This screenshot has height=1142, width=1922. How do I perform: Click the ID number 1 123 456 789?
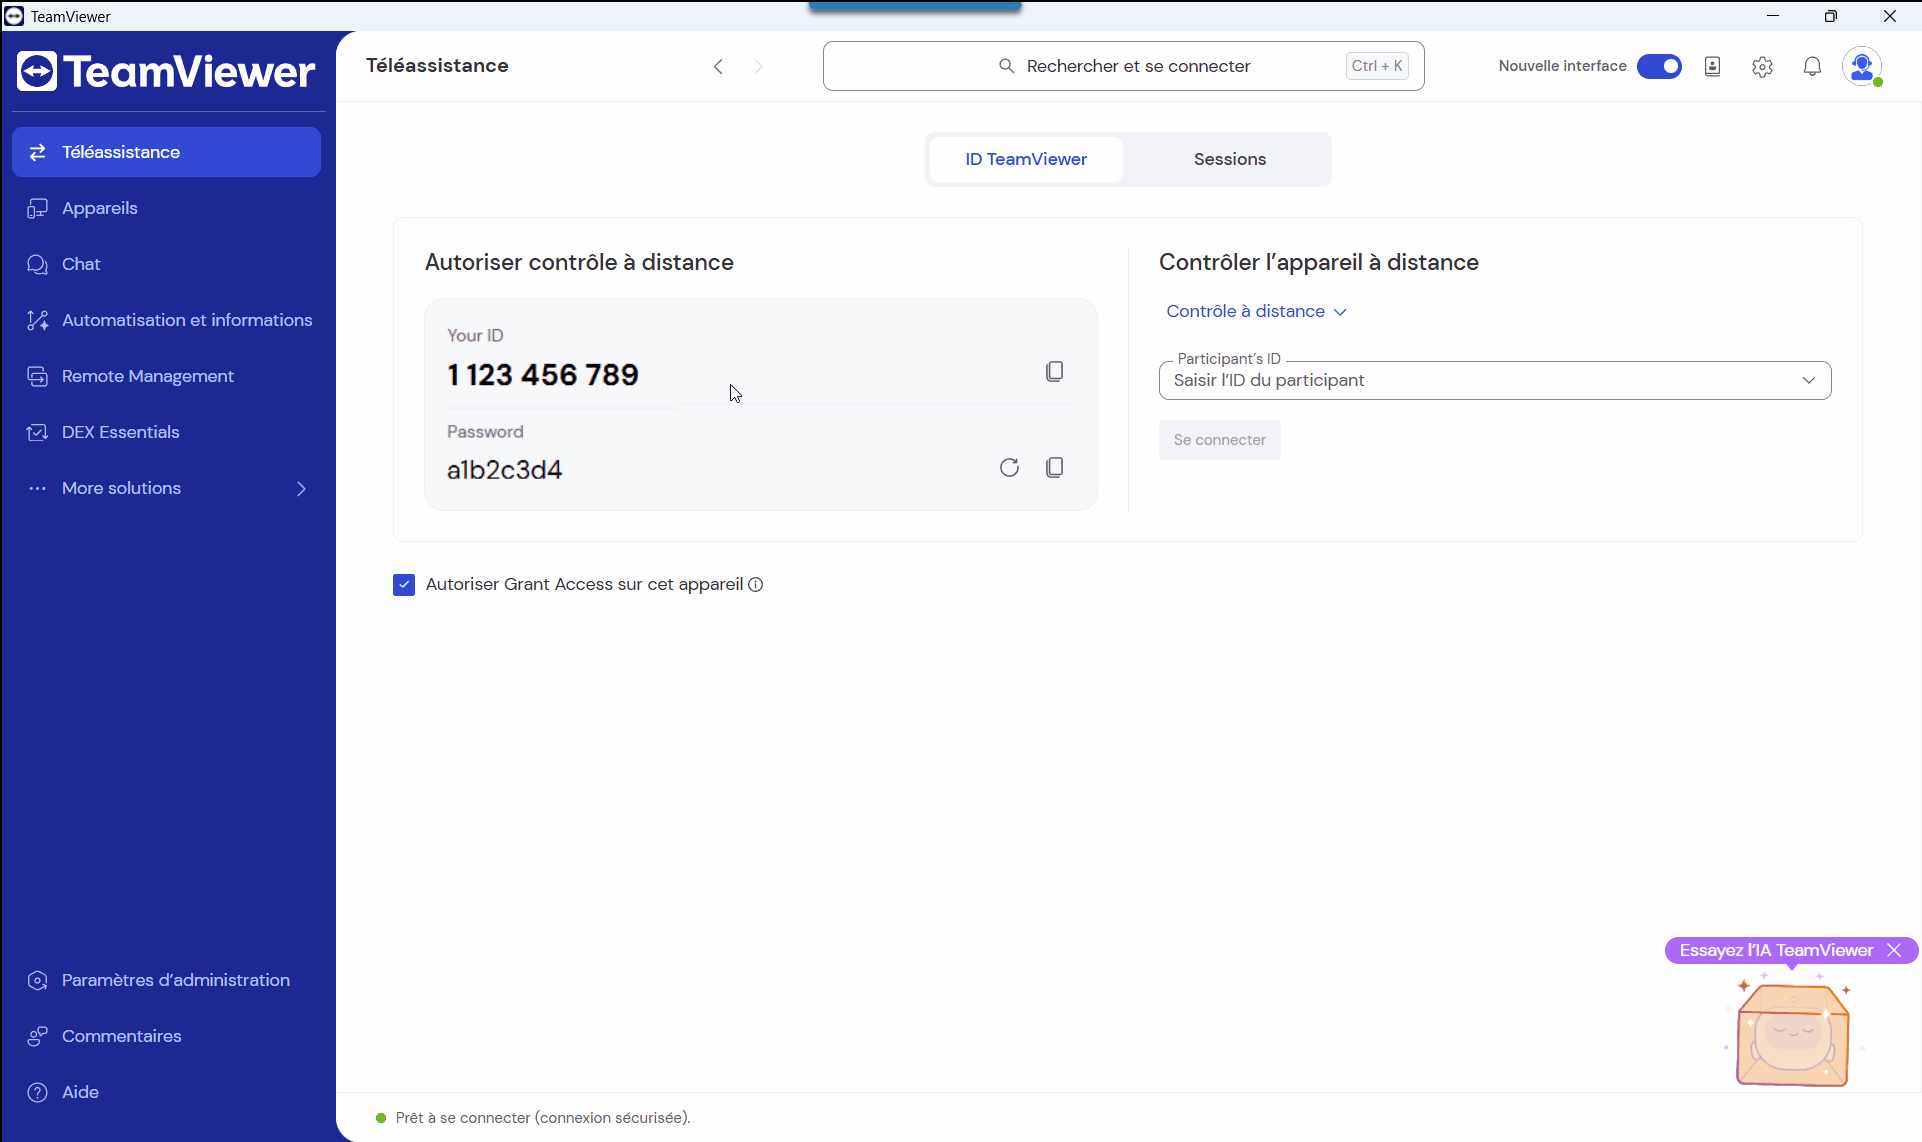(542, 375)
